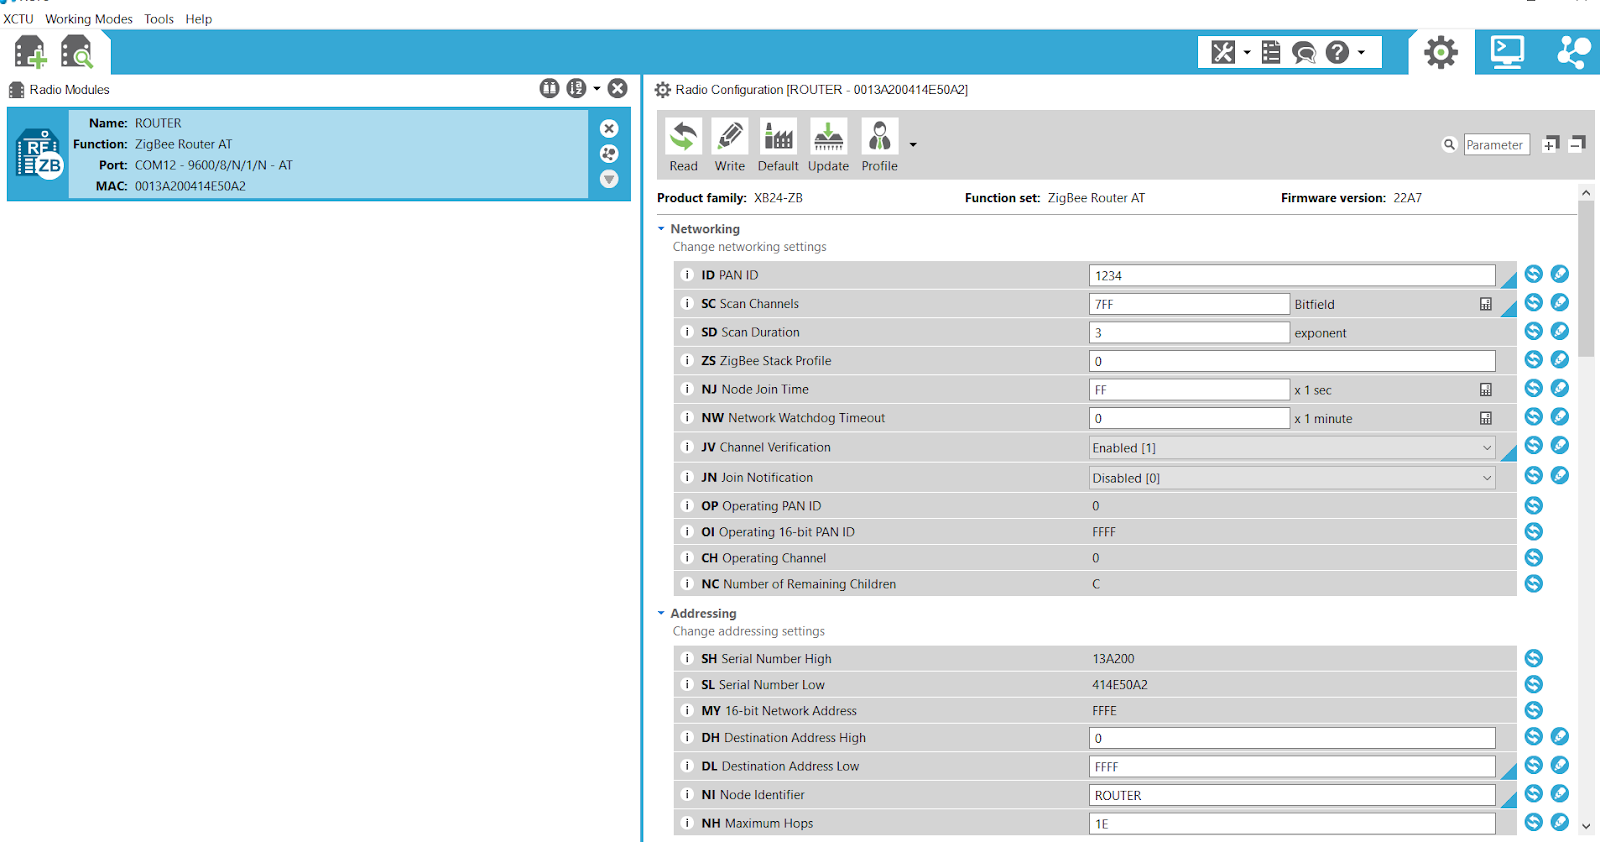Expand all configuration sections
The width and height of the screenshot is (1600, 842).
tap(1551, 144)
